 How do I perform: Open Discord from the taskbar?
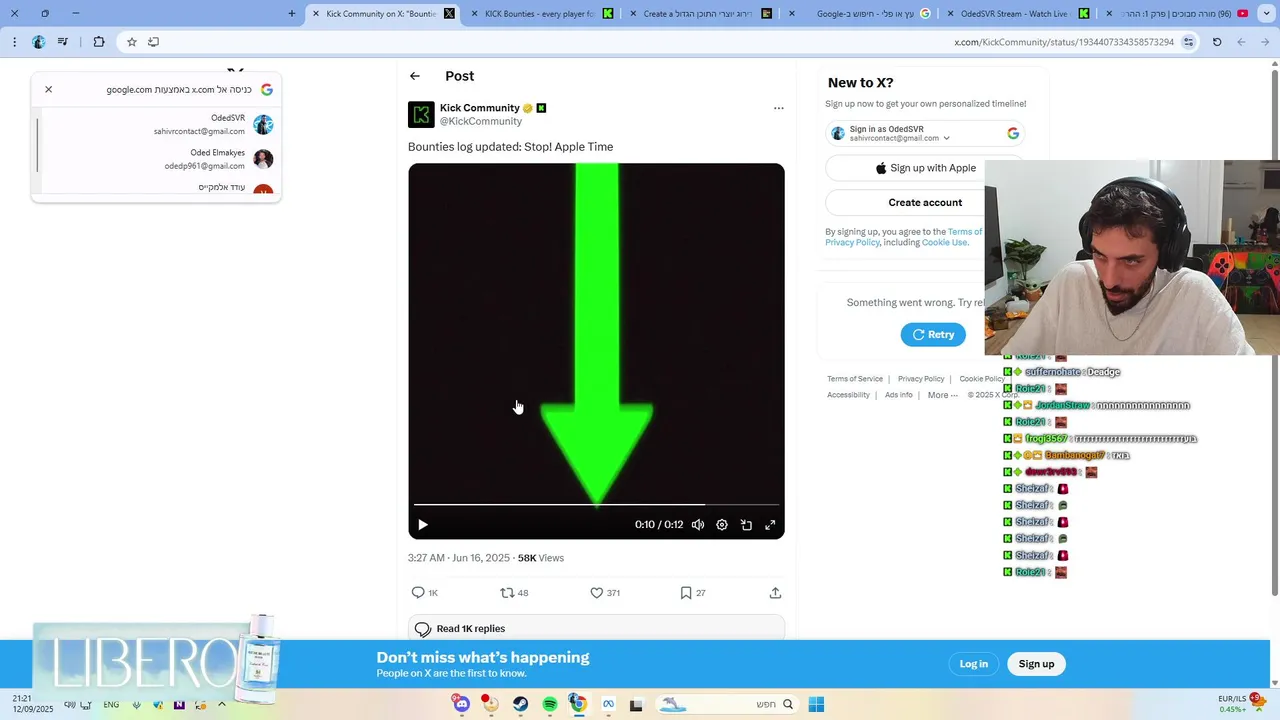click(461, 704)
